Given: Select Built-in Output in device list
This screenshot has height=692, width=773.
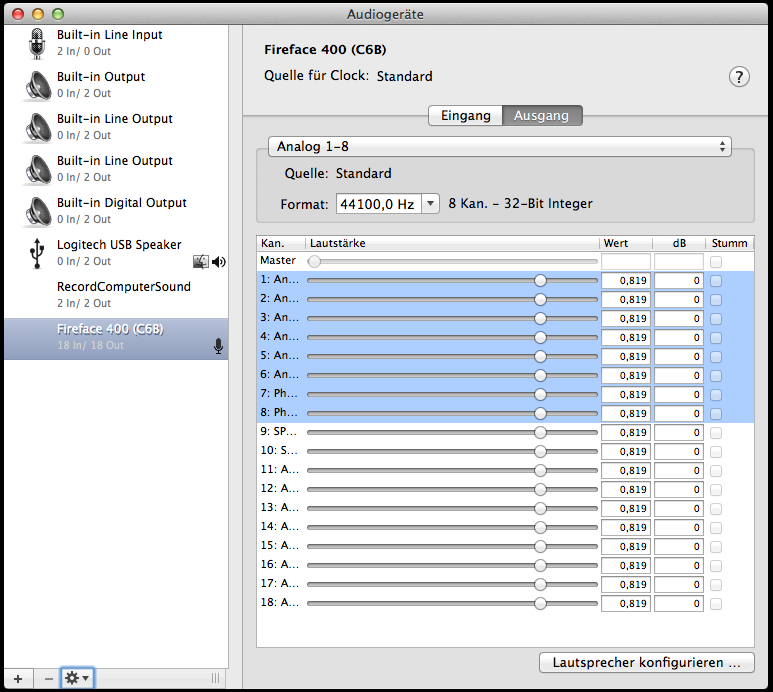Looking at the screenshot, I should coord(116,86).
